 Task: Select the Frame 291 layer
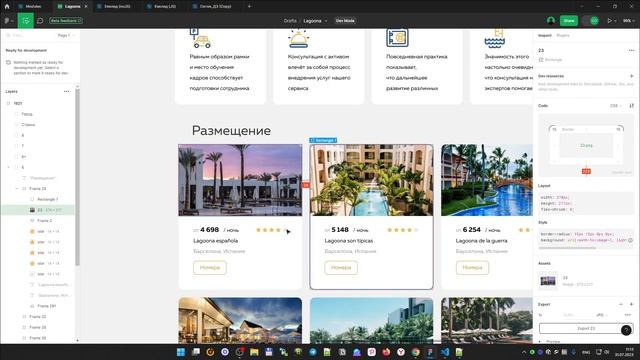coord(47,306)
